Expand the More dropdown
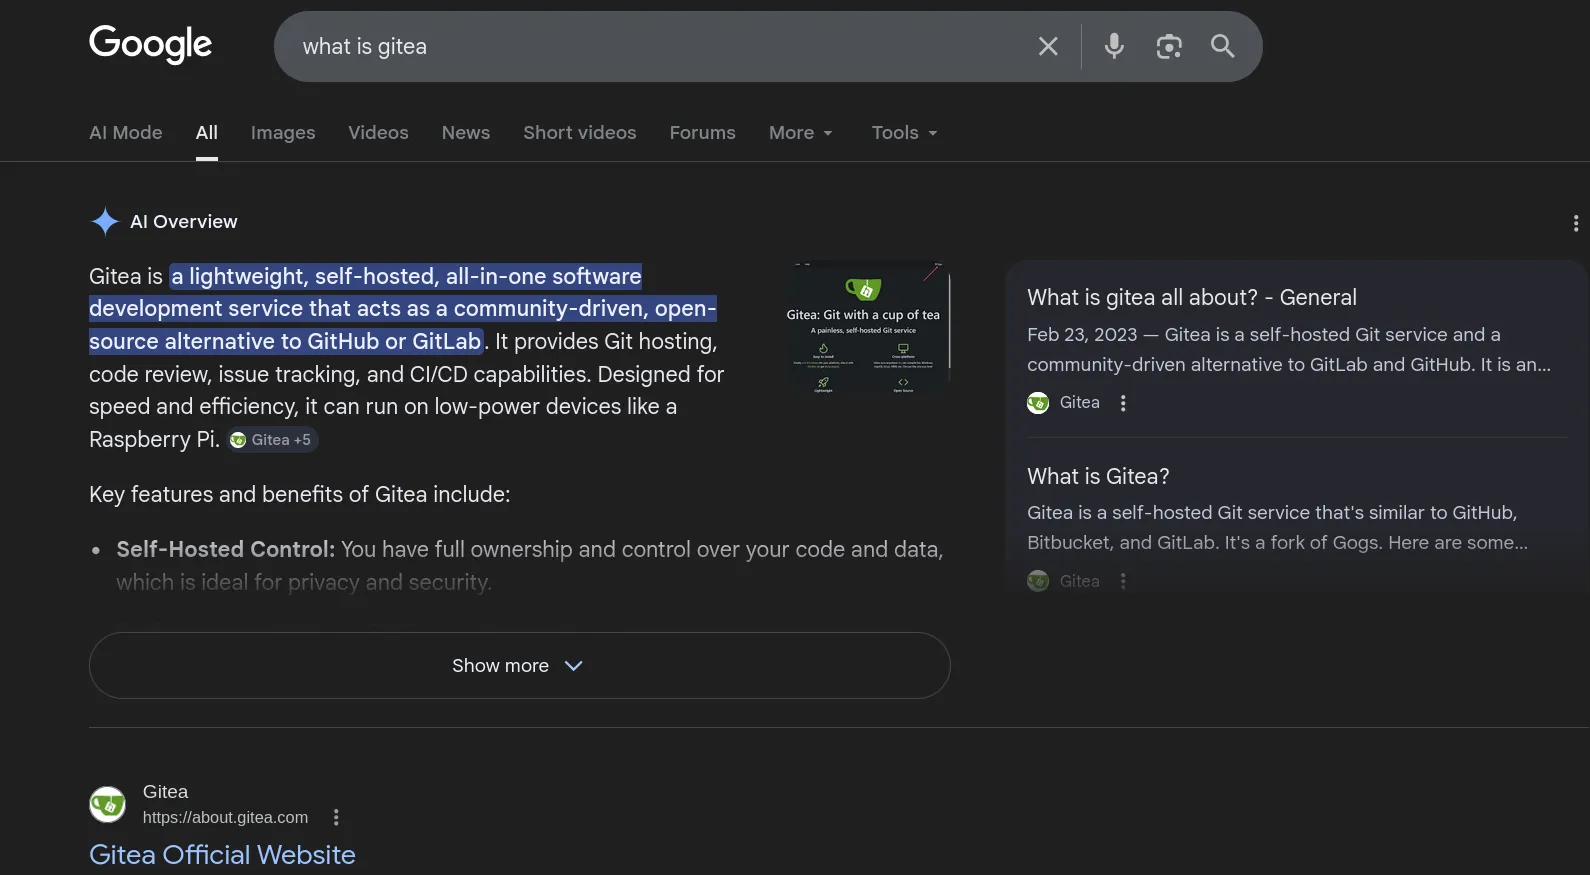Screen dimensions: 1590x875 tap(801, 132)
